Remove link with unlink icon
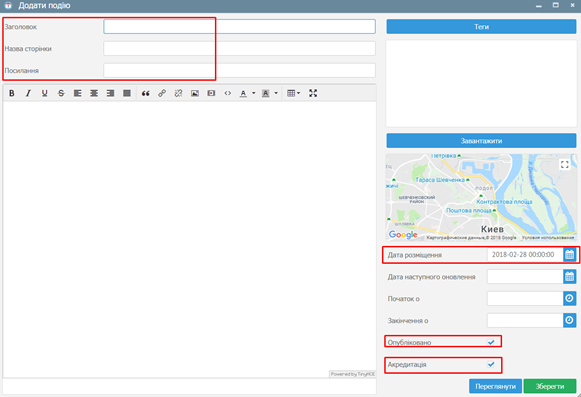The height and width of the screenshot is (397, 581). tap(178, 93)
